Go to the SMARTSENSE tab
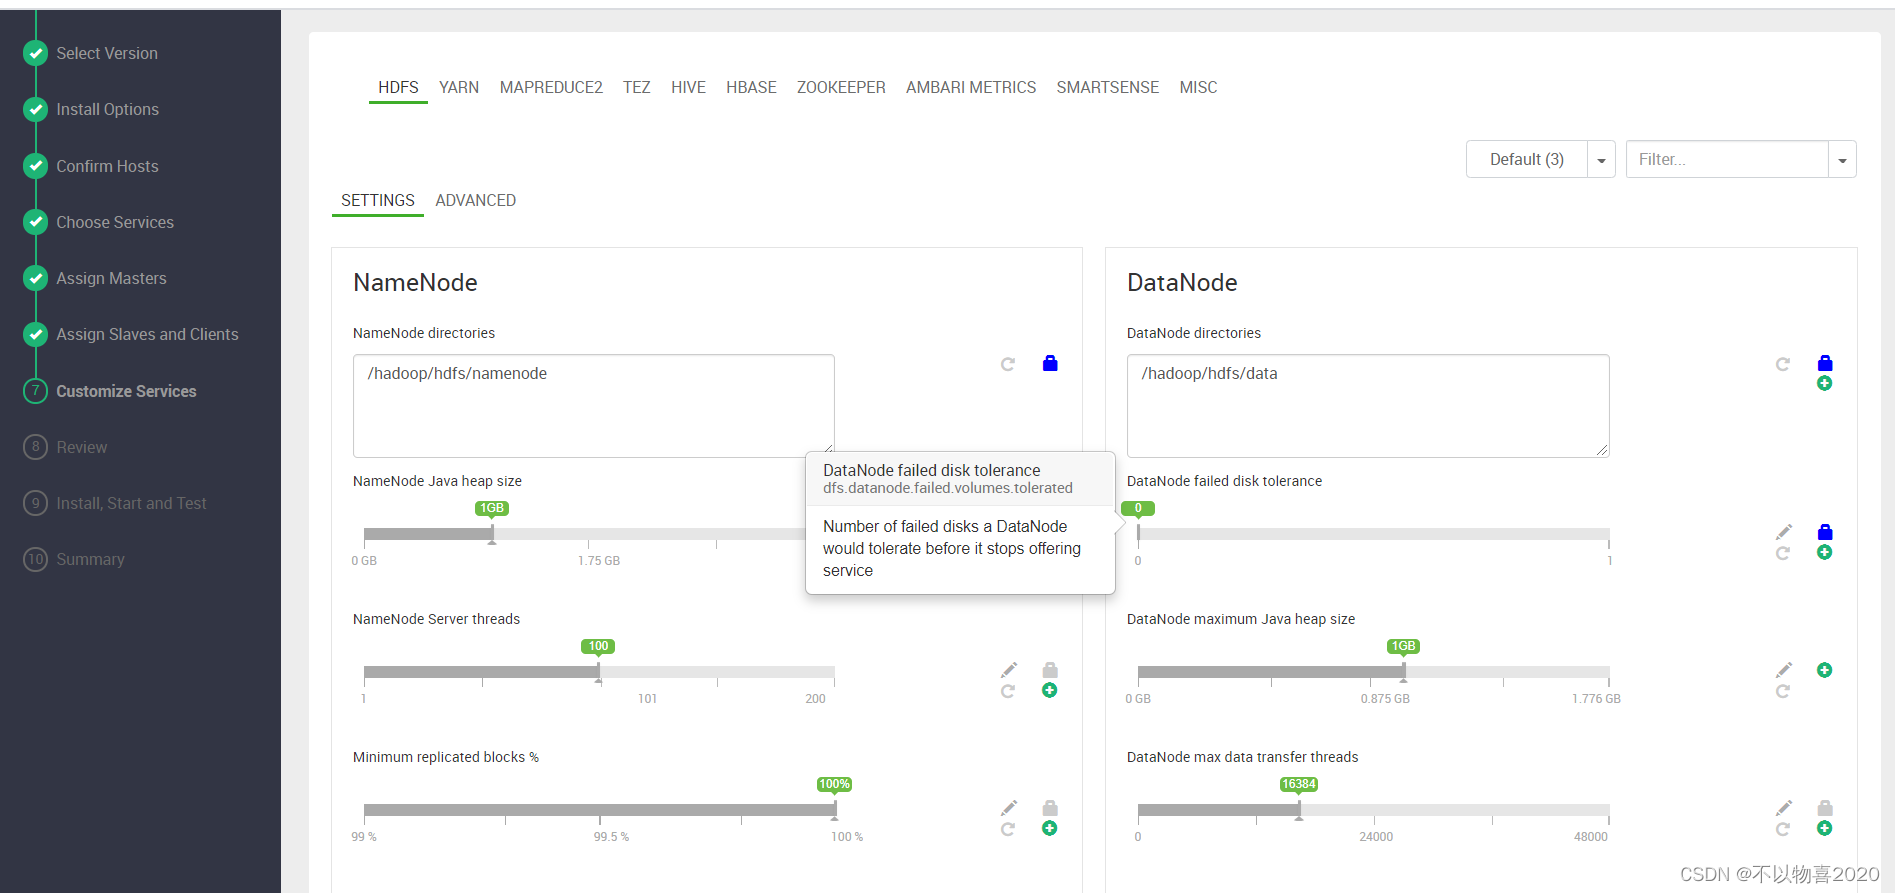Image resolution: width=1895 pixels, height=893 pixels. [x=1108, y=87]
